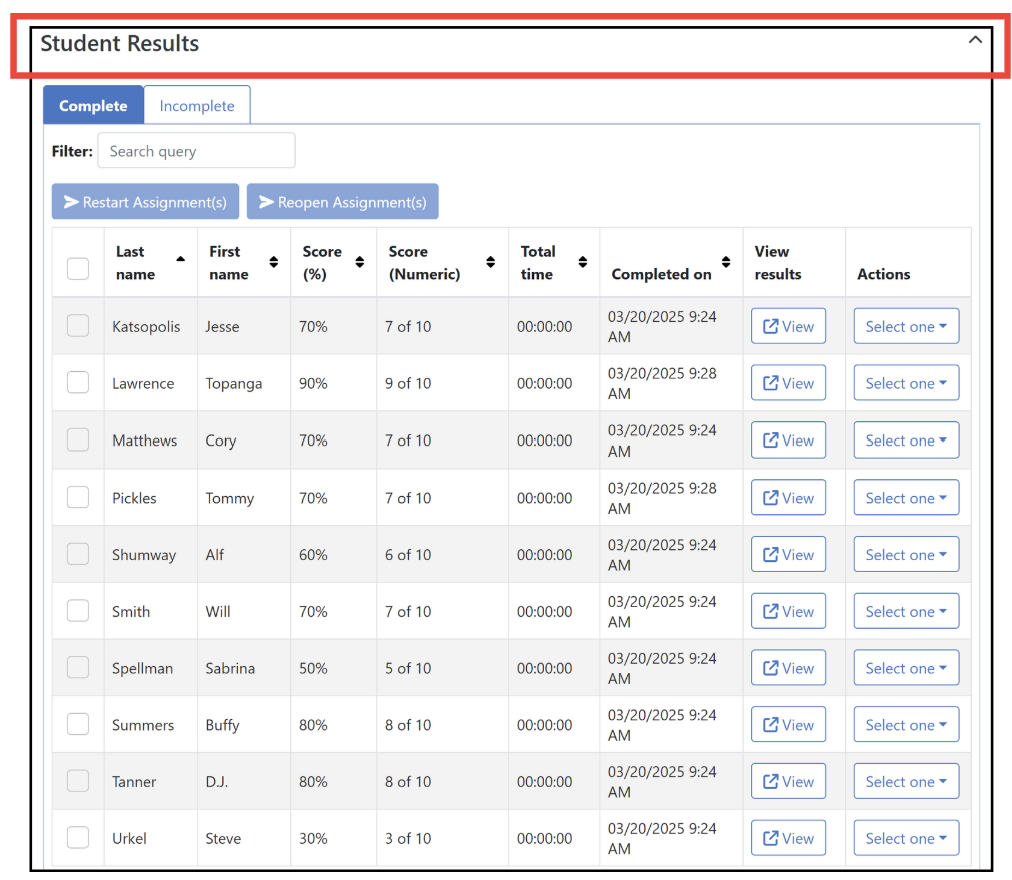Click the Student Results heading
Screen dimensions: 1012x880
(x=120, y=43)
